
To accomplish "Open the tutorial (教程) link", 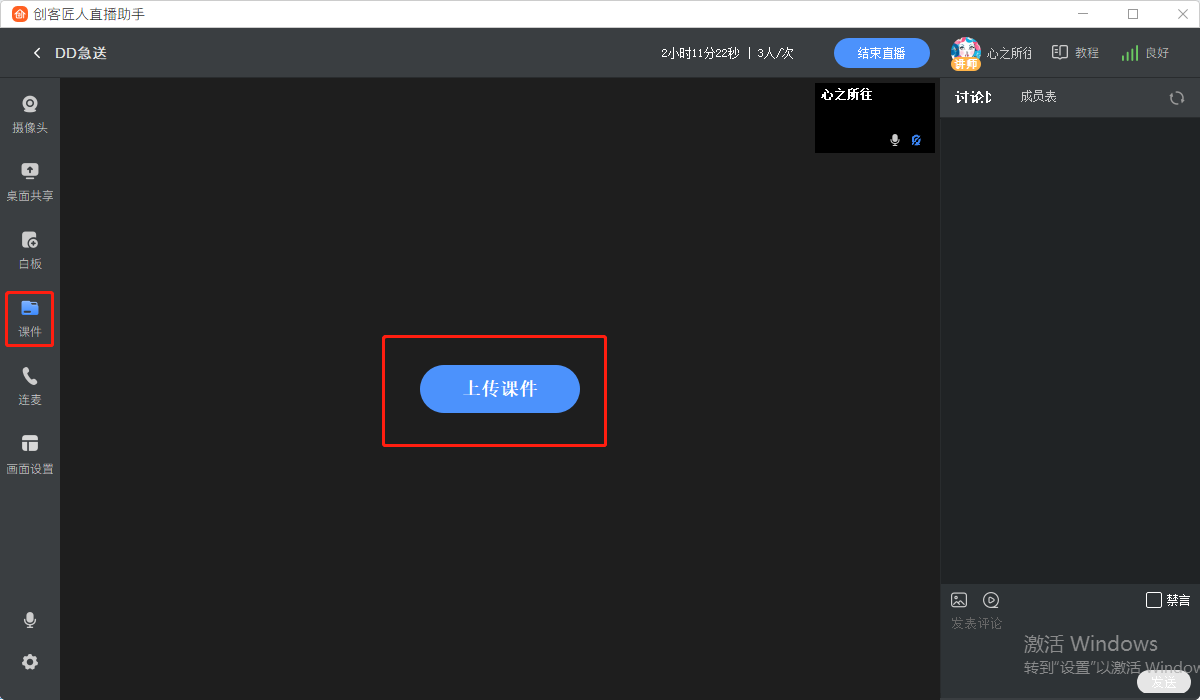I will (1075, 53).
